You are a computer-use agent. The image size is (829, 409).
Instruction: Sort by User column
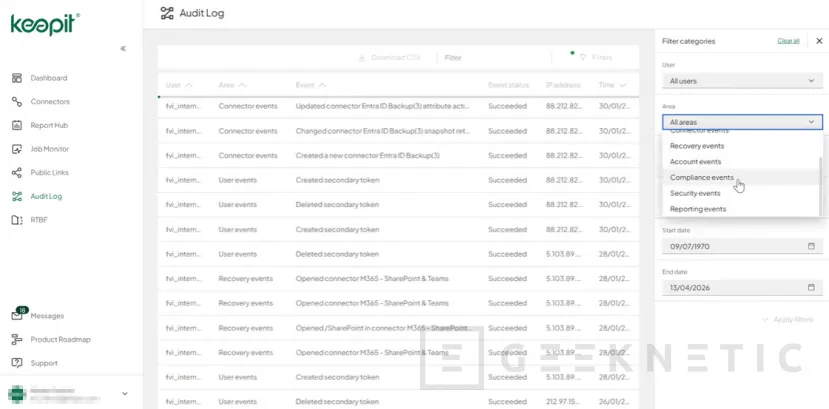tap(179, 85)
